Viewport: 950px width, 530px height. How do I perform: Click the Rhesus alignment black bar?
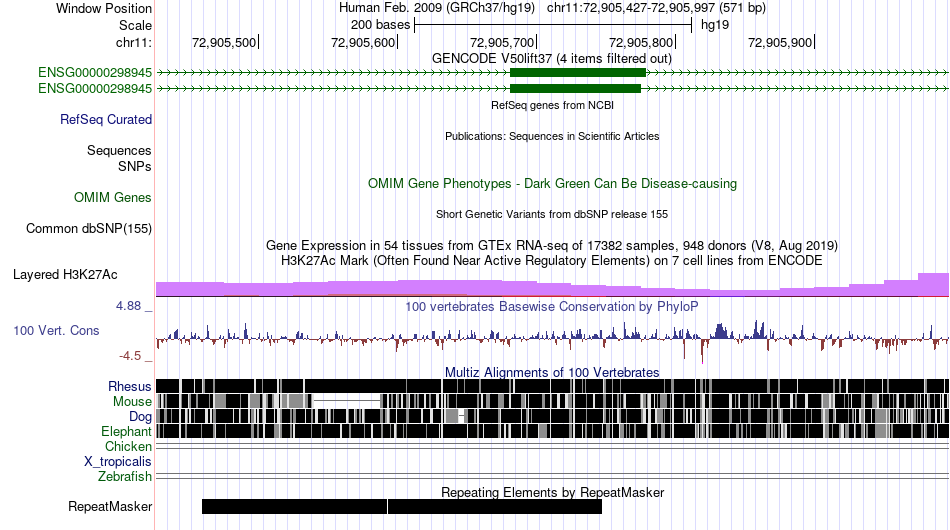point(552,386)
